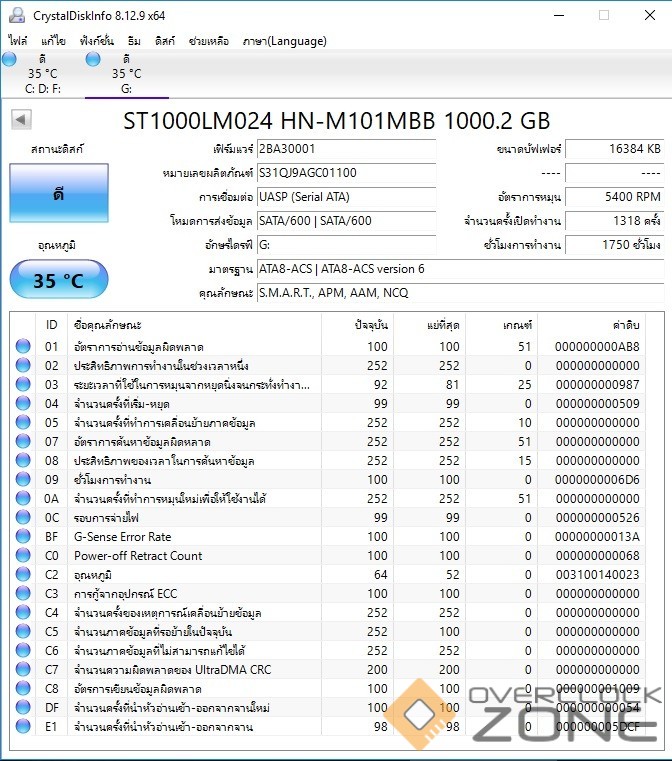Viewport: 672px width, 761px height.
Task: Click the status orb for attribute C2
Action: 23,574
